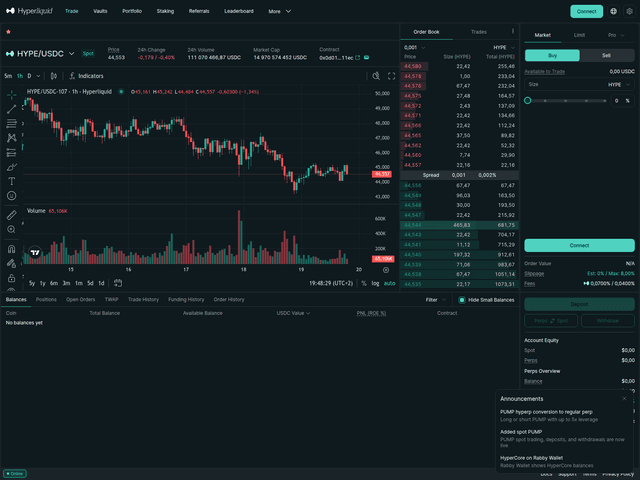Screen dimensions: 640x480
Task: Open quick search on chart
Action: coord(376,76)
